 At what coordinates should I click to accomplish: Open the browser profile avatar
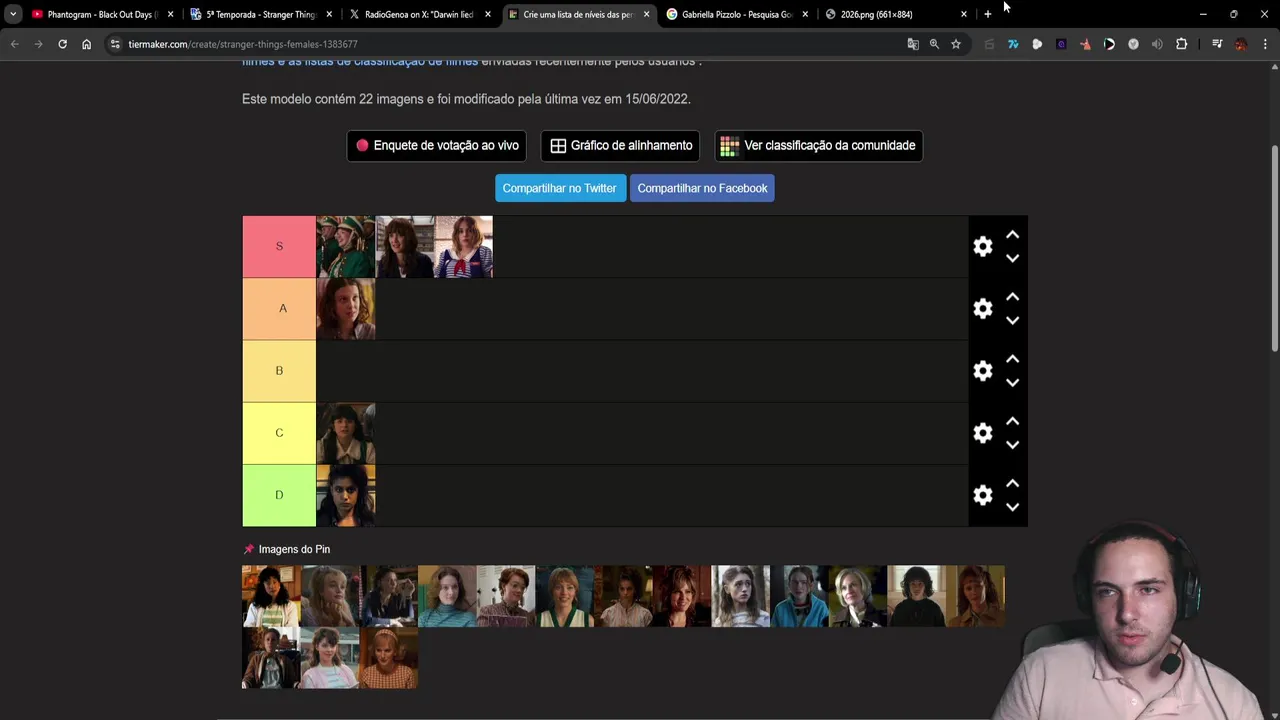[1241, 44]
